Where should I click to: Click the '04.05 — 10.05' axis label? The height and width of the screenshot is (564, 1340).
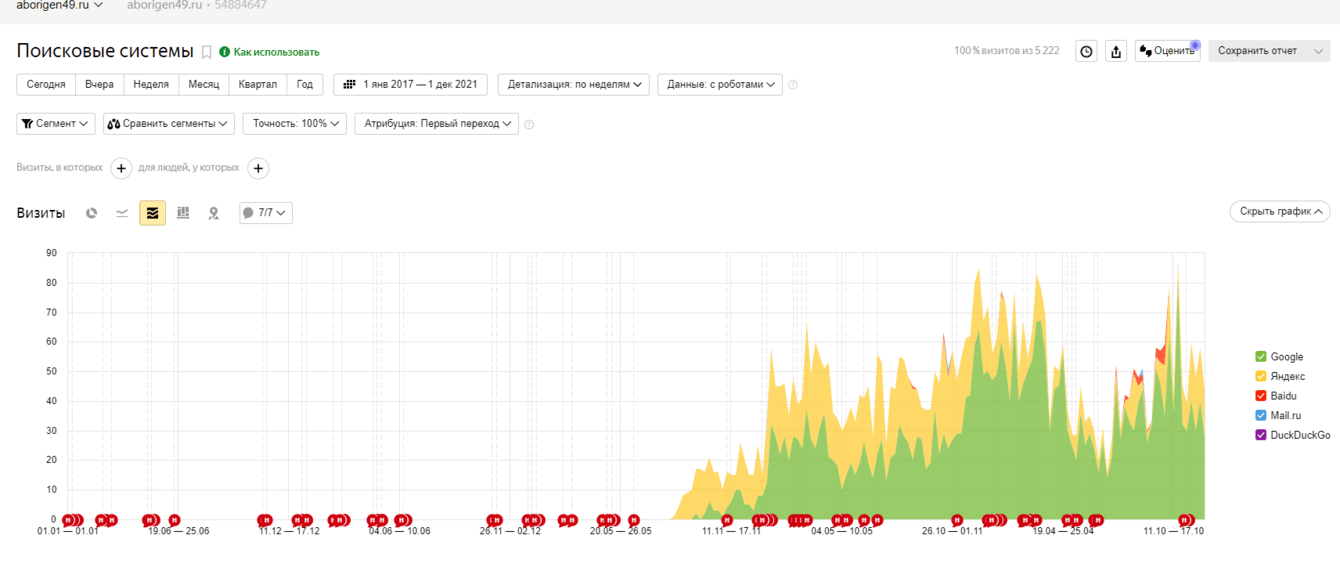point(842,532)
